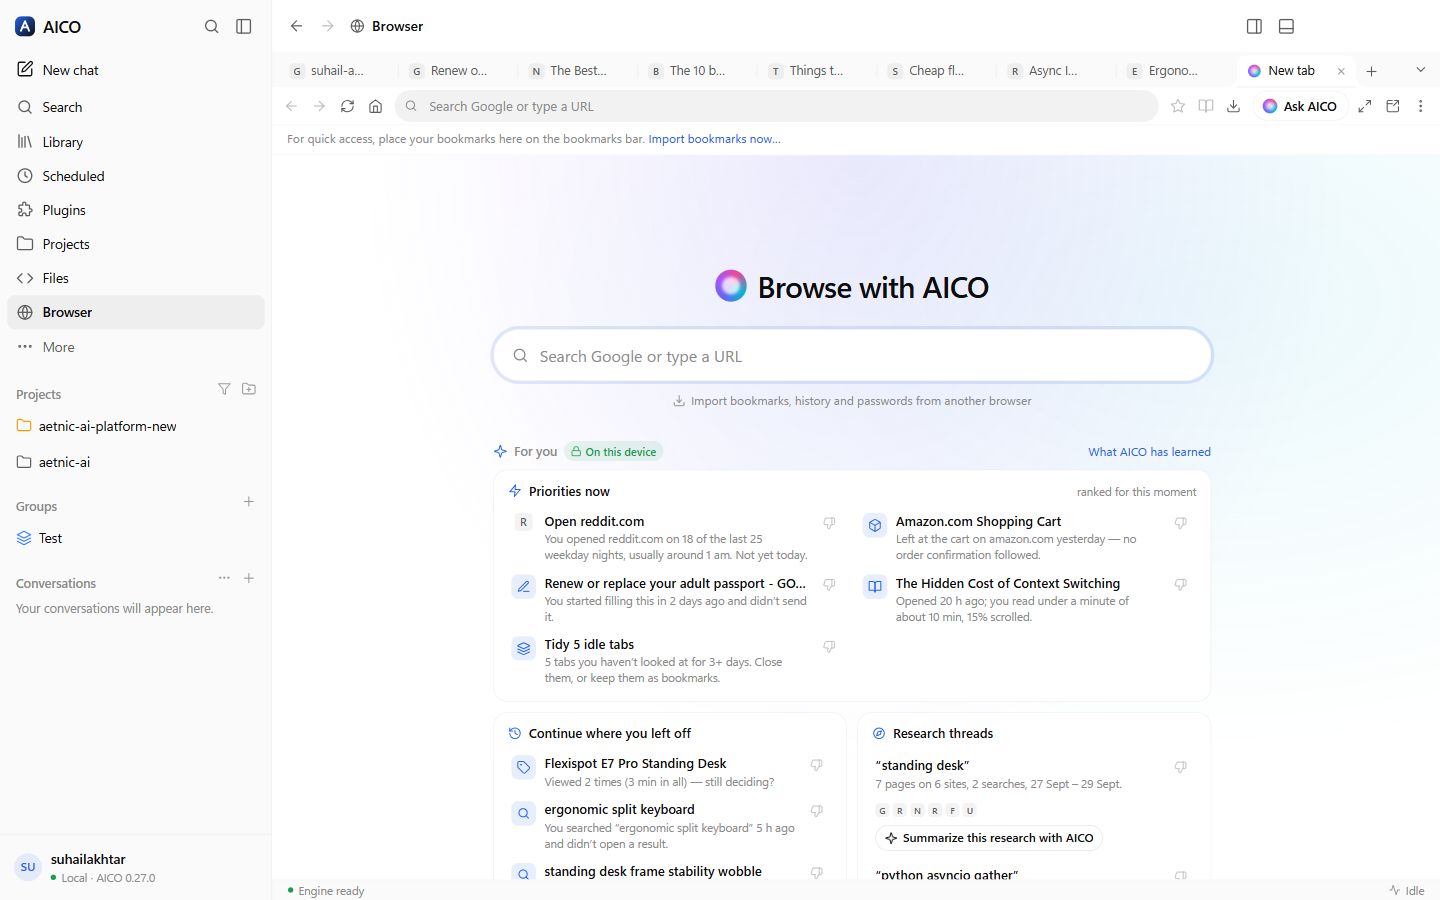This screenshot has height=900, width=1440.
Task: Open reading mode book icon in toolbar
Action: point(1206,106)
